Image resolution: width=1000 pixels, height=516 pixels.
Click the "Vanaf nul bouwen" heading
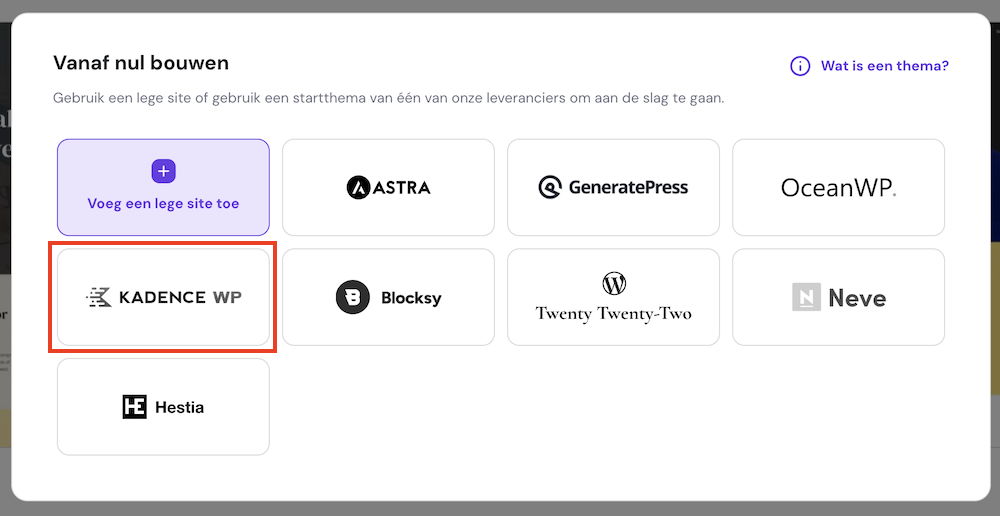[x=141, y=63]
